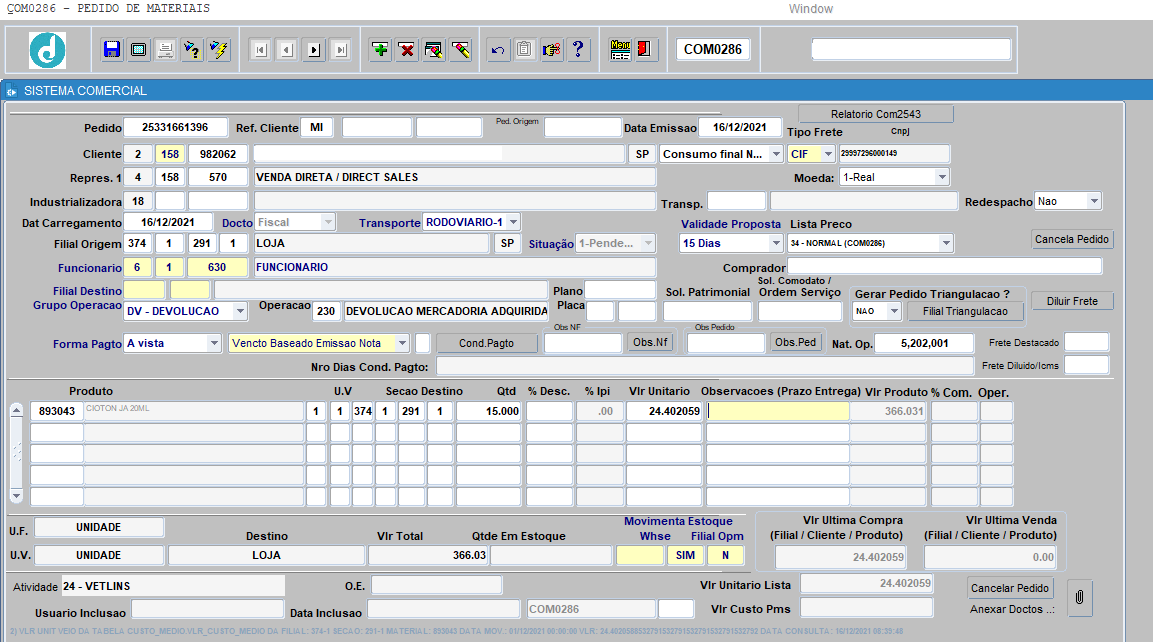The width and height of the screenshot is (1153, 642).
Task: Click the Filial Triangulacao button
Action: [x=965, y=311]
